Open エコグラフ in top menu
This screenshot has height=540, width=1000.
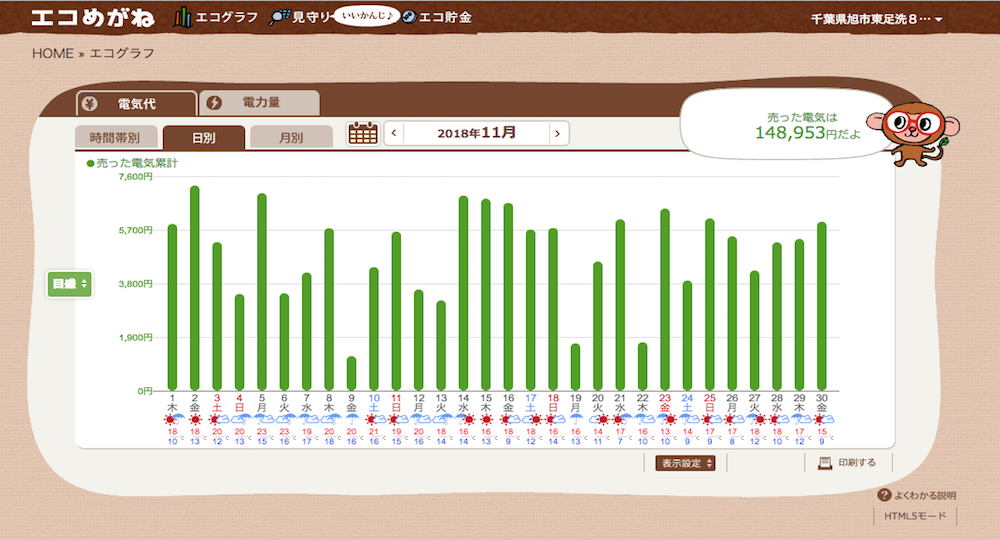(x=226, y=17)
